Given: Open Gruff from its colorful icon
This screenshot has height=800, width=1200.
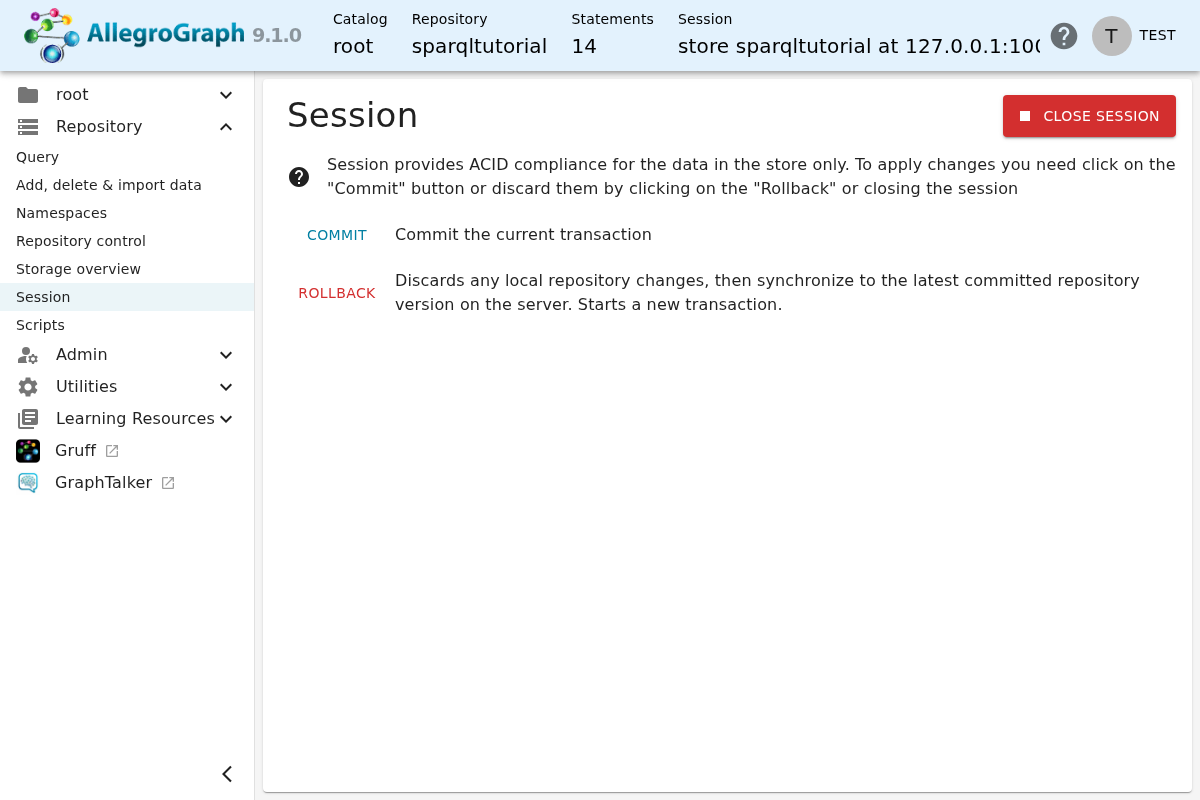Looking at the screenshot, I should pyautogui.click(x=28, y=451).
